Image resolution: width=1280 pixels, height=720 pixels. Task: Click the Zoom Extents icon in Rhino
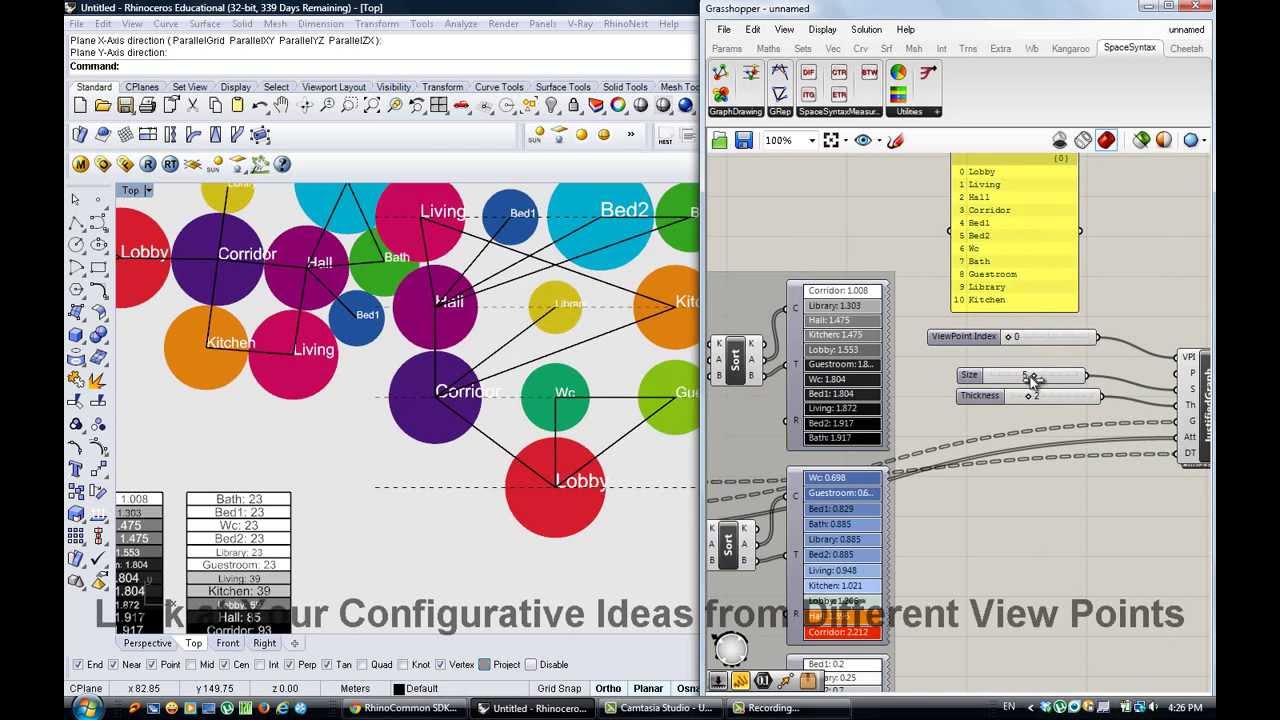click(372, 105)
